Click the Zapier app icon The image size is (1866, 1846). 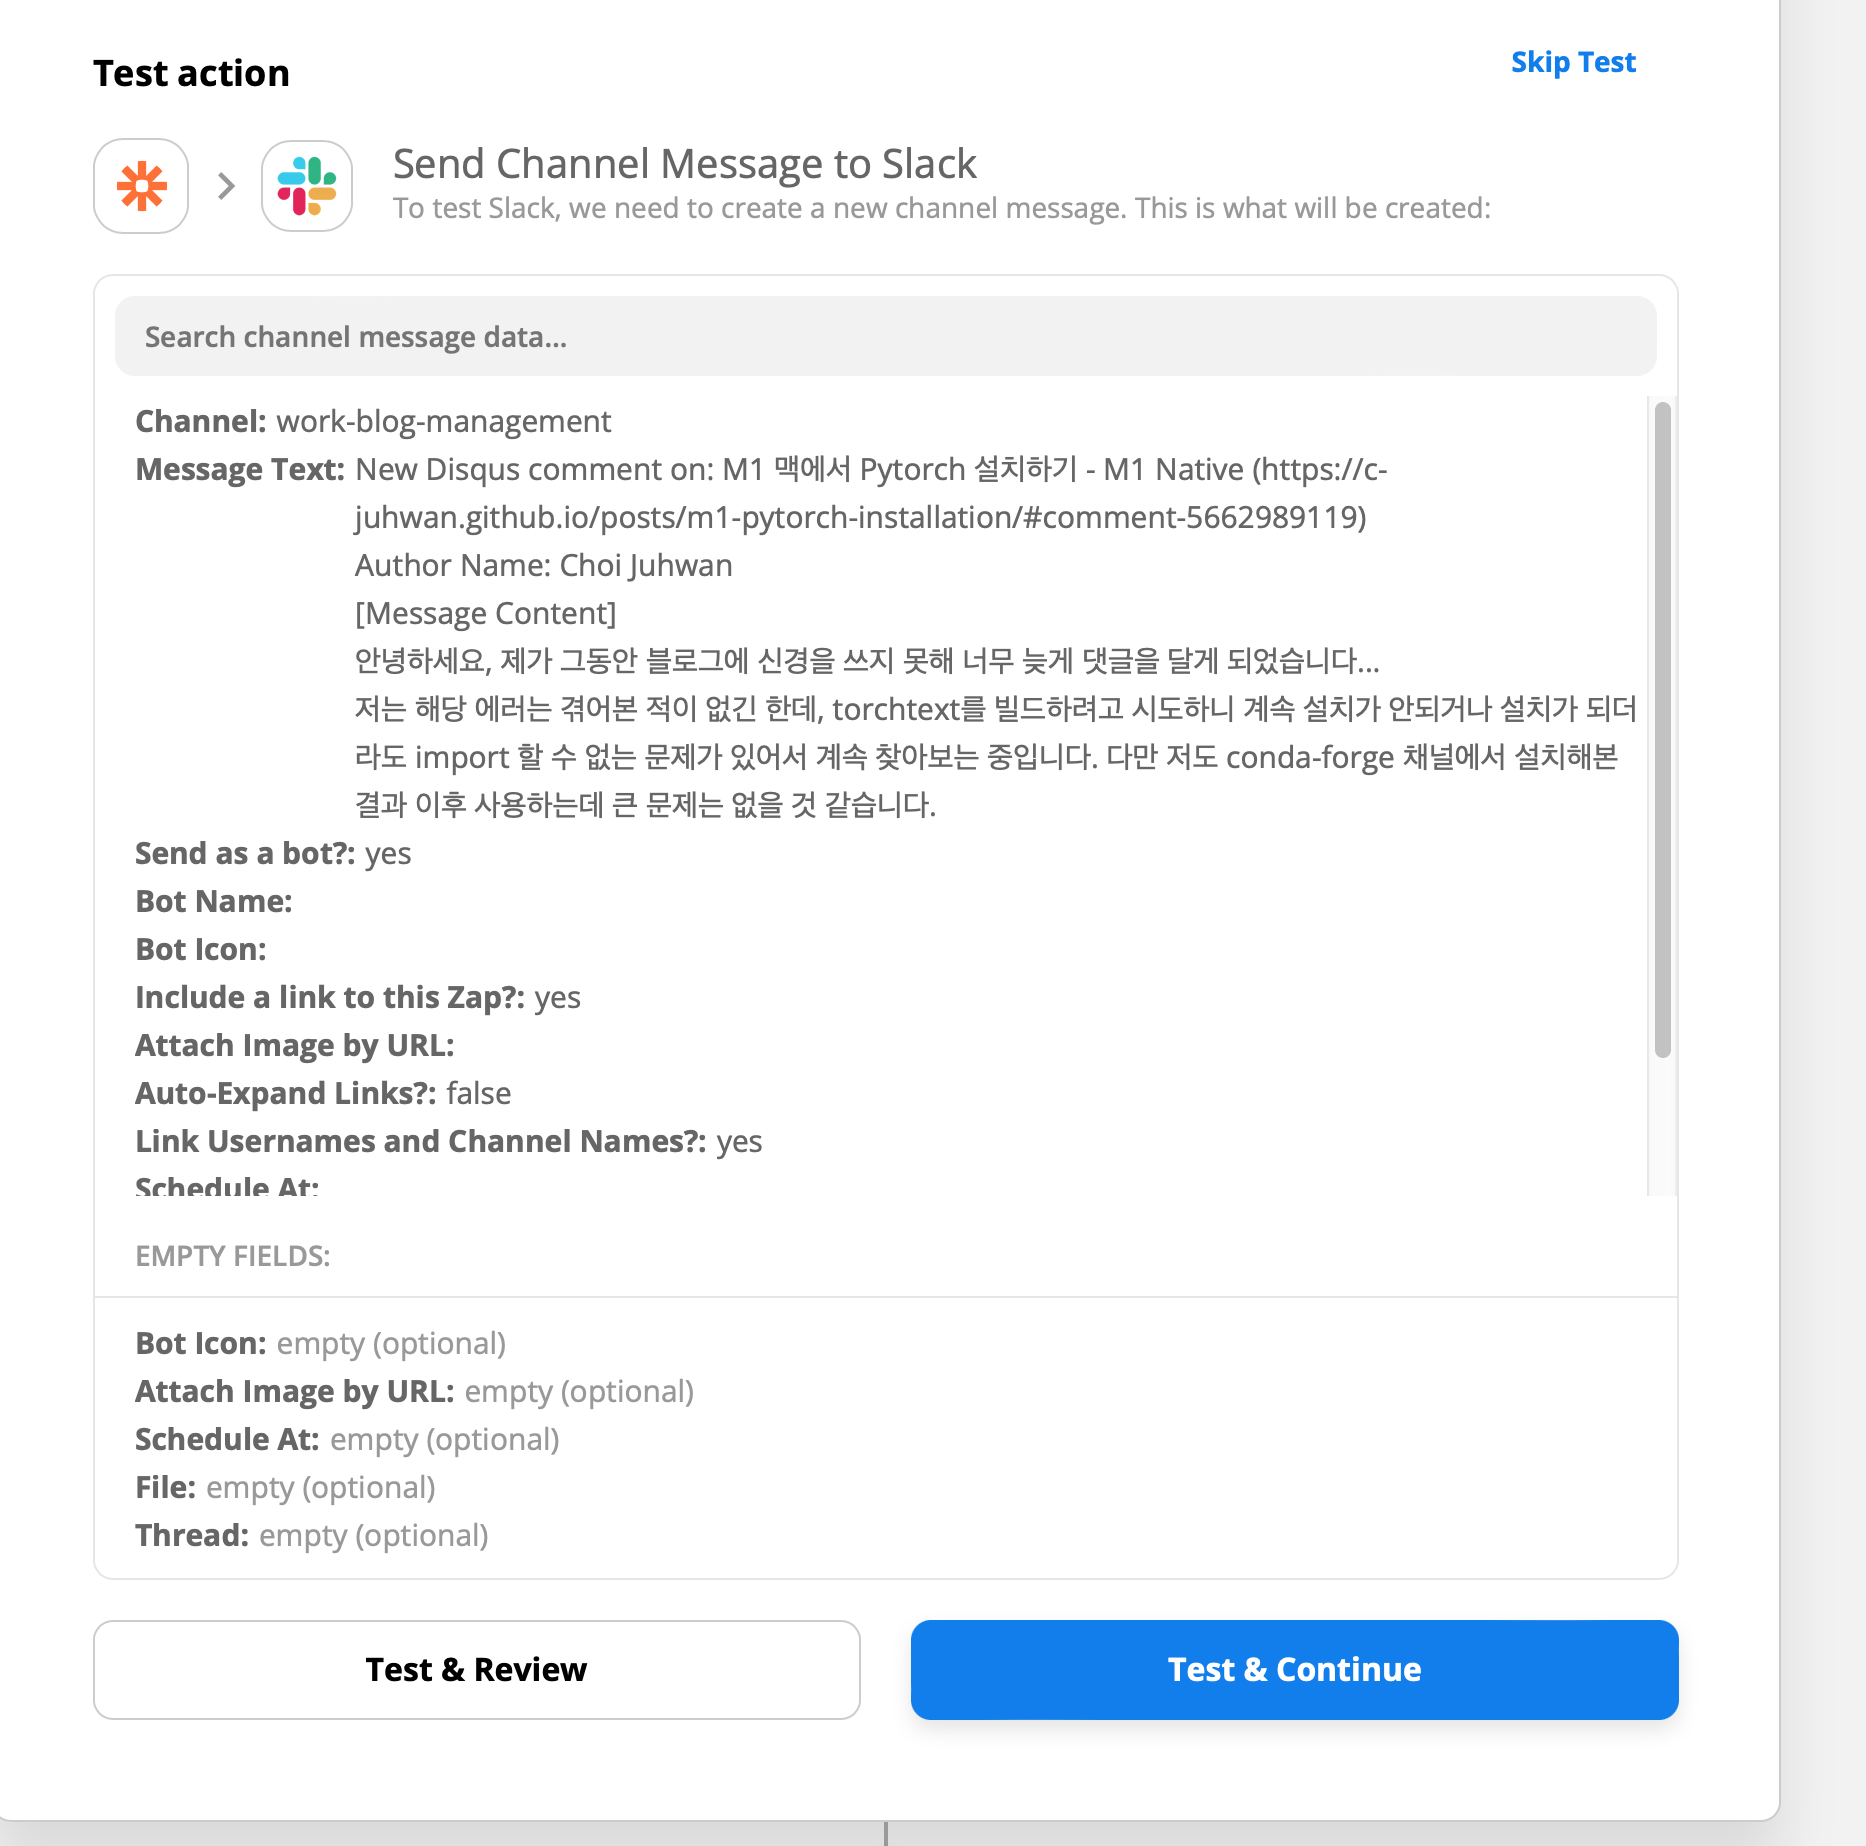(x=140, y=186)
